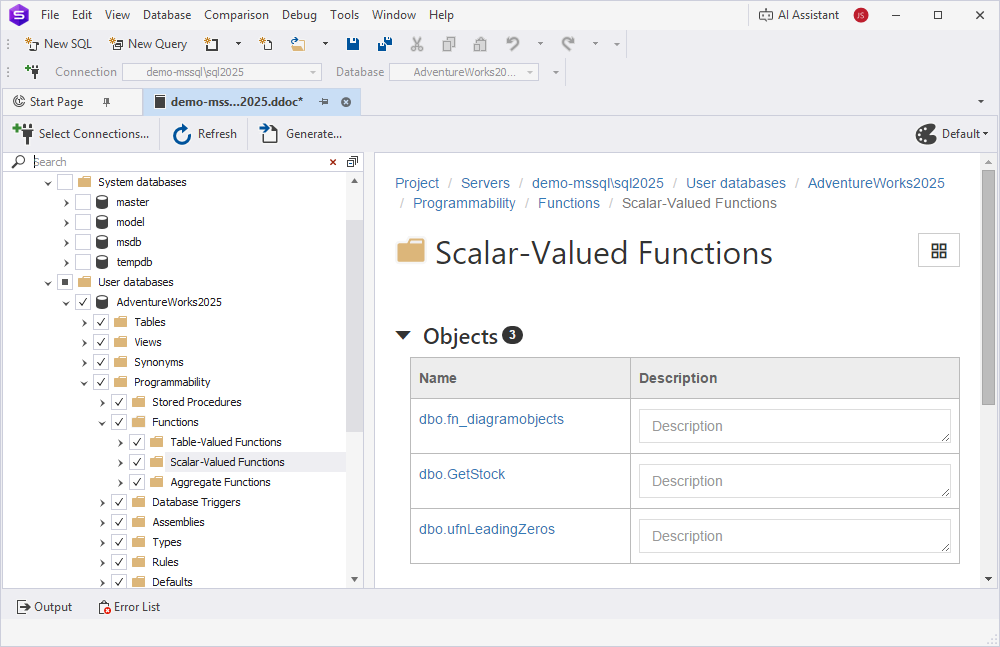The image size is (1000, 647).
Task: Uncheck the Database Triggers checkbox
Action: (119, 502)
